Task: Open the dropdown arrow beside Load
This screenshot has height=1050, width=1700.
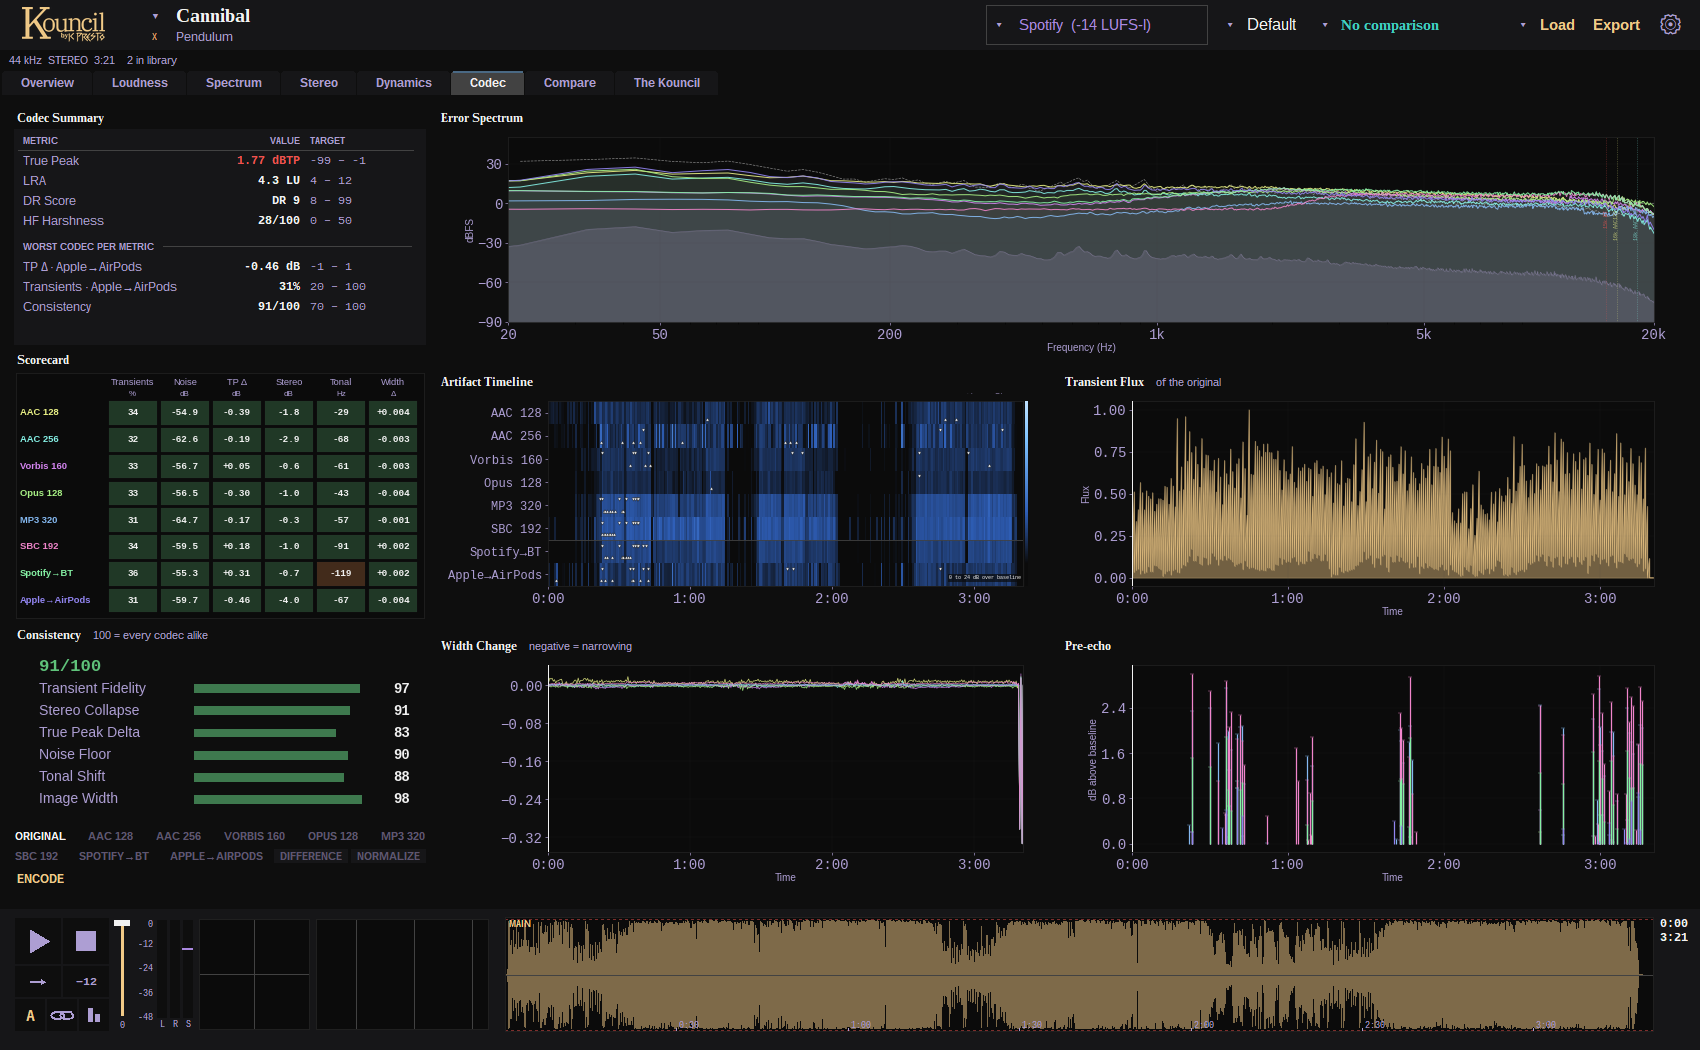Action: click(1523, 25)
